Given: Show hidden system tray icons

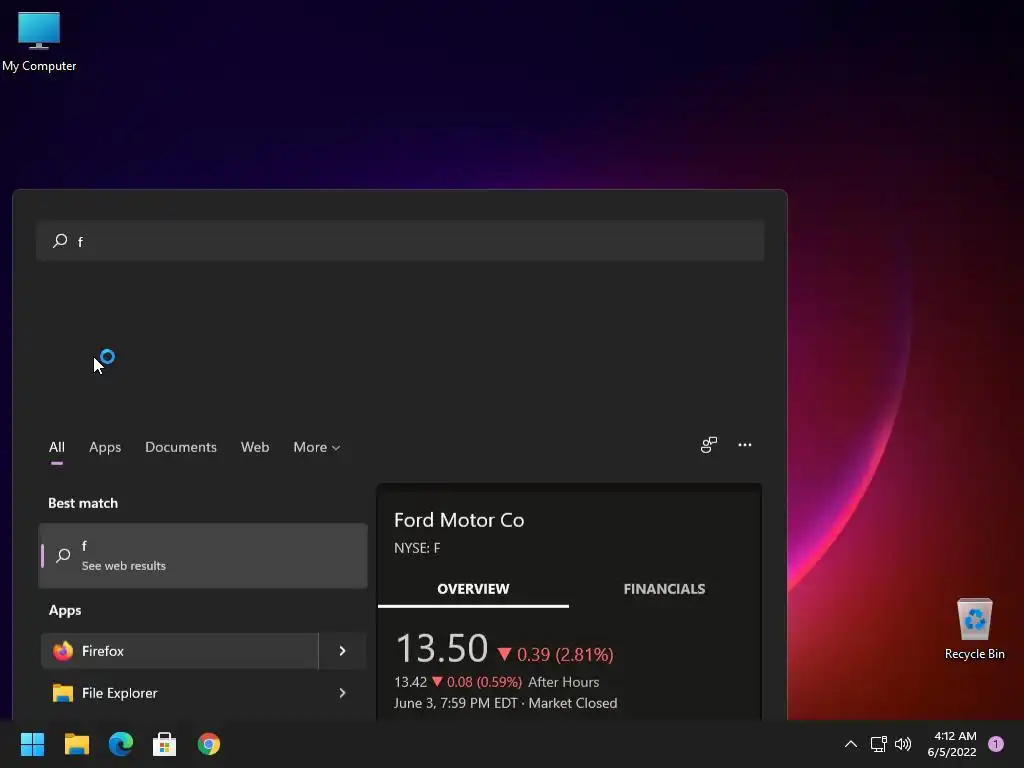Looking at the screenshot, I should 851,744.
